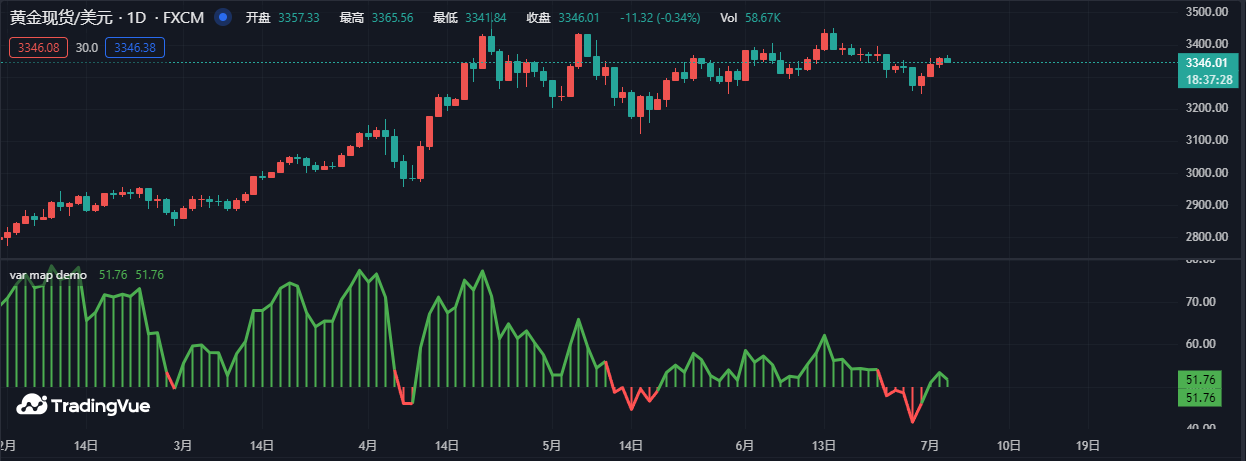The image size is (1246, 461).
Task: Click the 收盘 close price value 3346.01
Action: [x=579, y=18]
